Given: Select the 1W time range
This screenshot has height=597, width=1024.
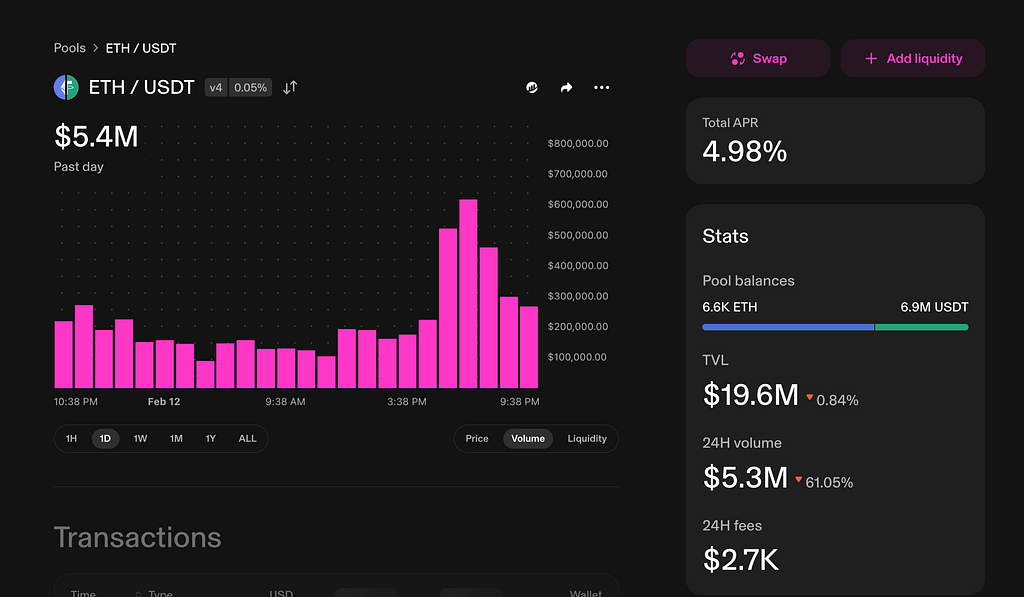Looking at the screenshot, I should 140,438.
